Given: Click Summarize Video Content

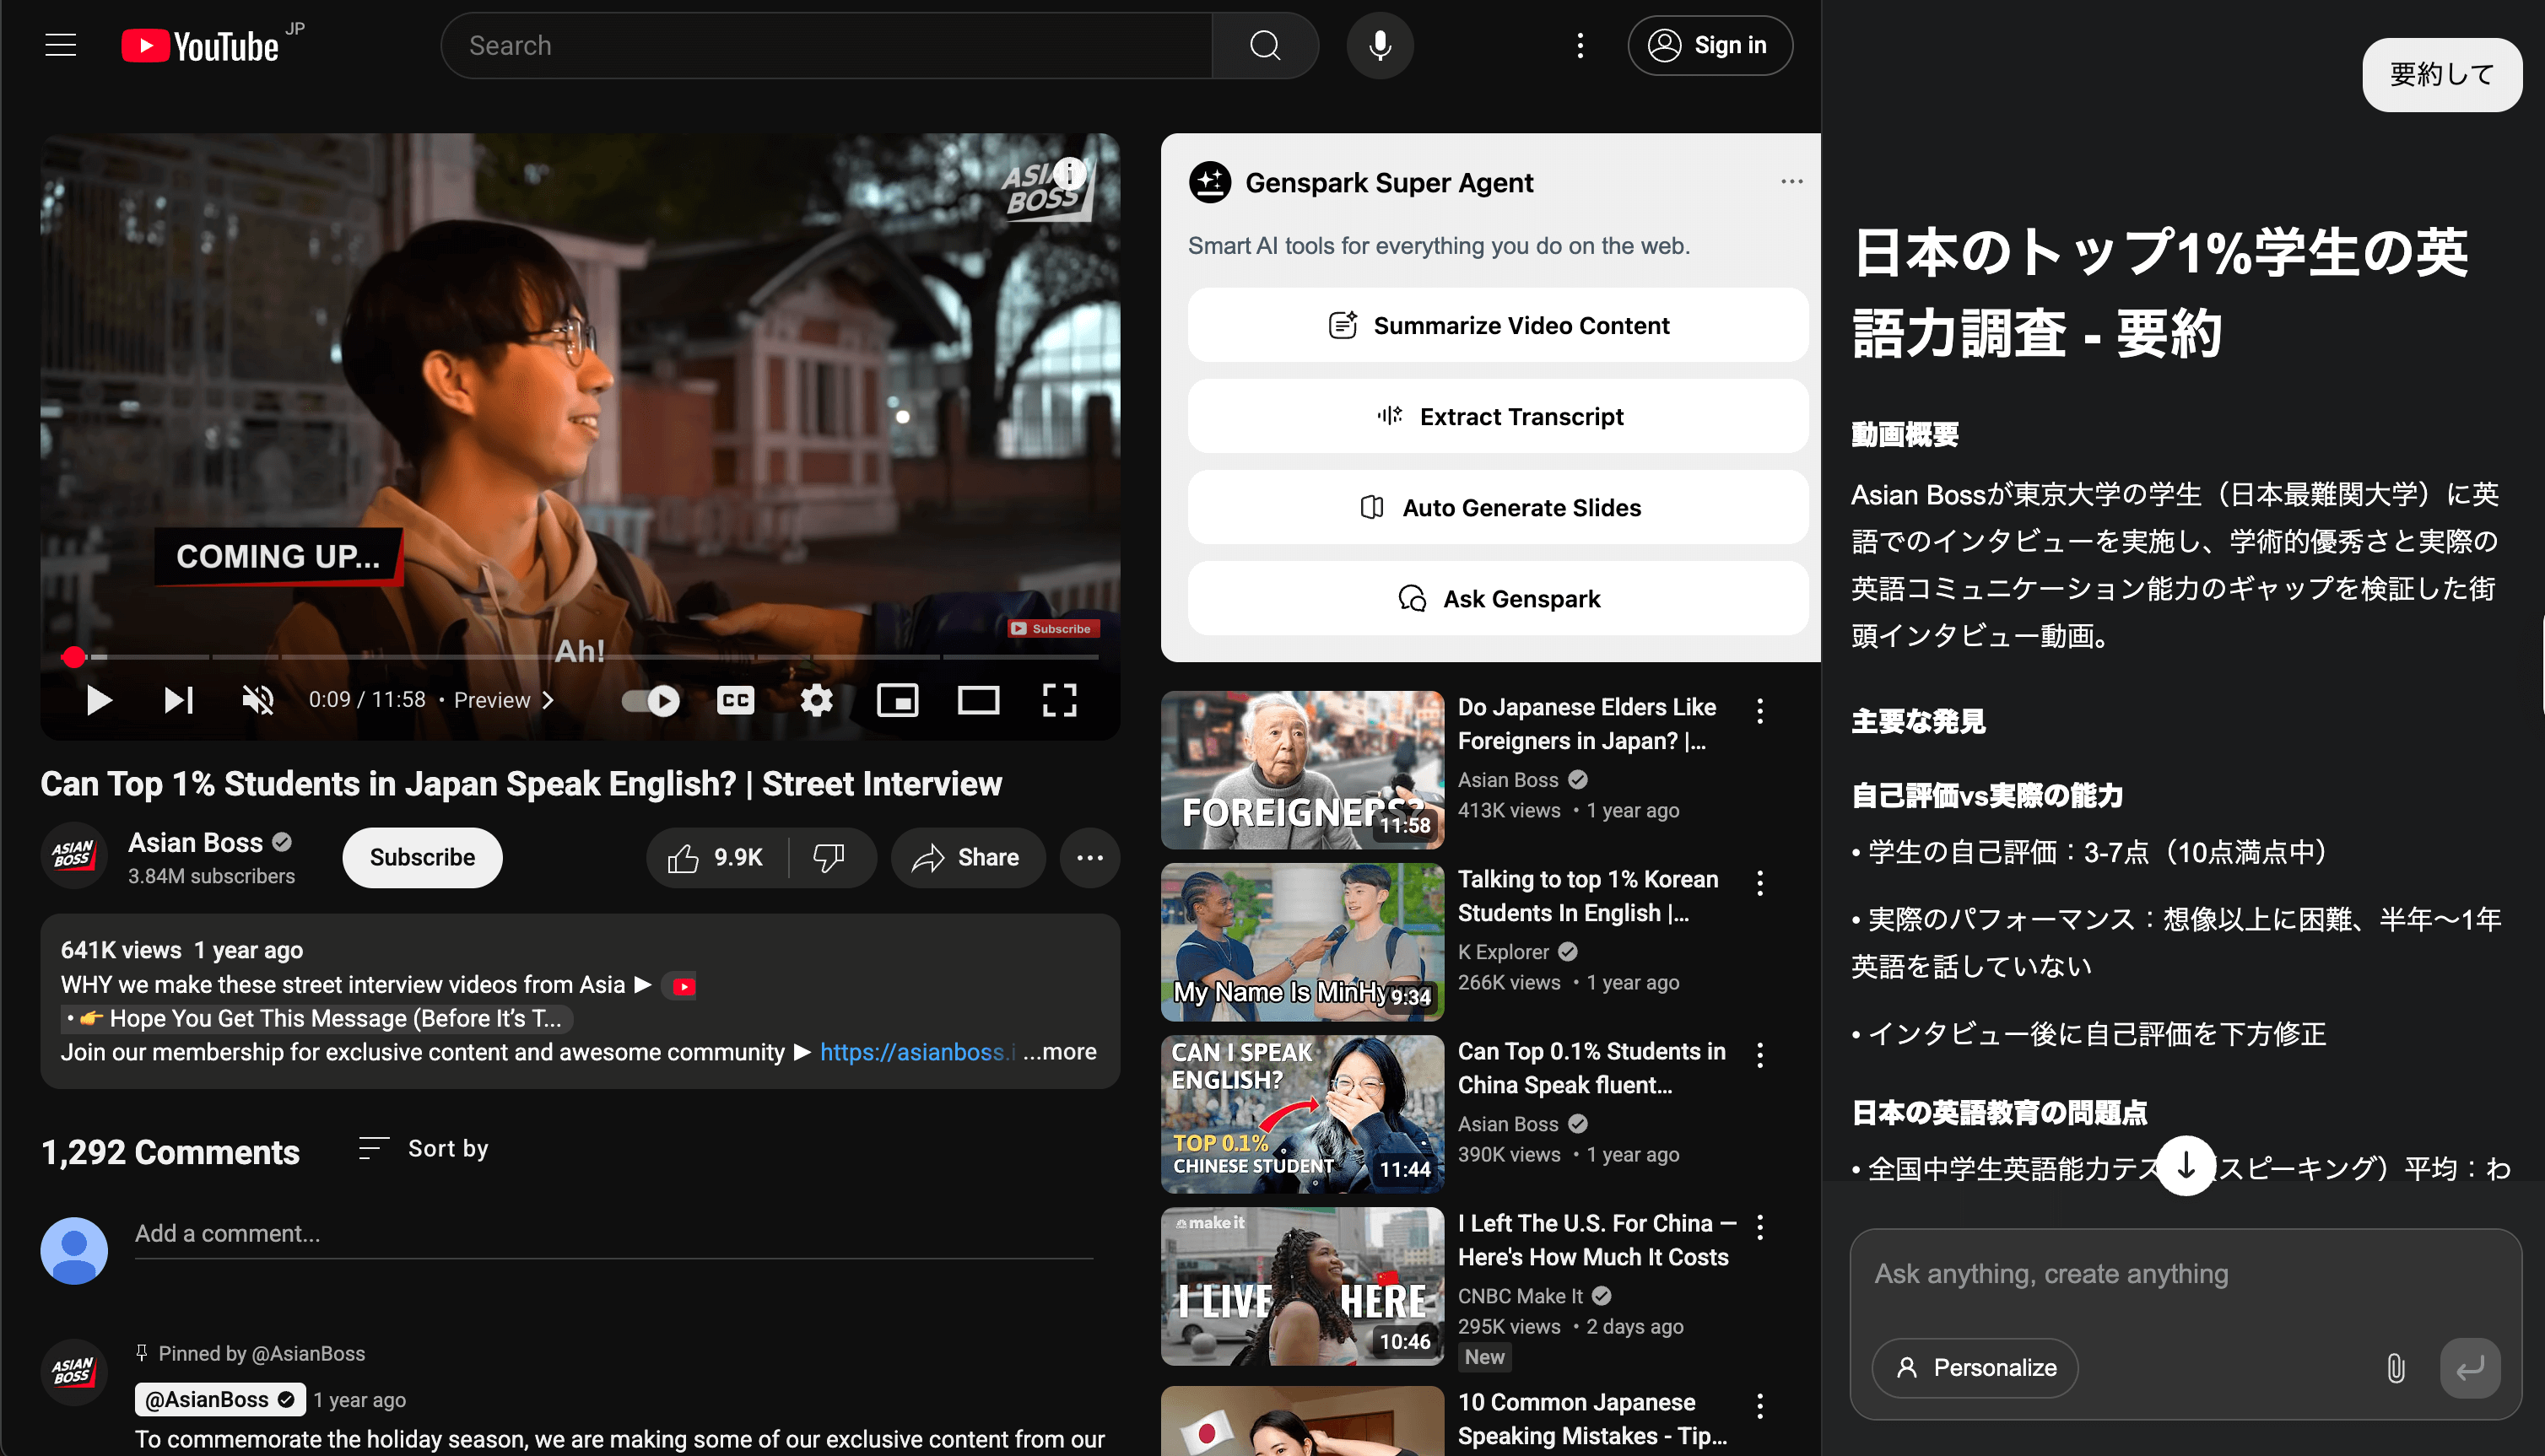Looking at the screenshot, I should [1497, 325].
